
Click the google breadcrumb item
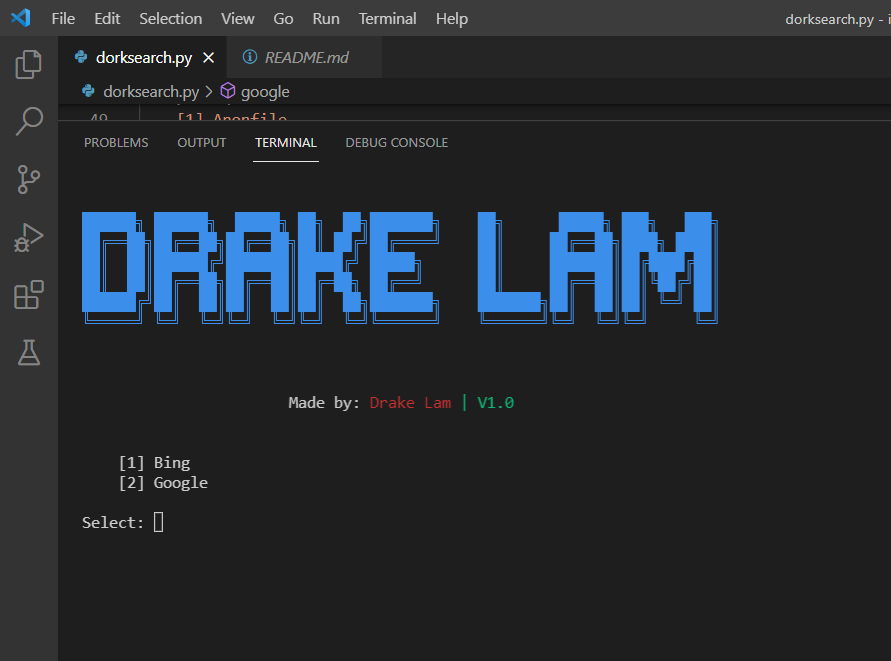(x=265, y=92)
